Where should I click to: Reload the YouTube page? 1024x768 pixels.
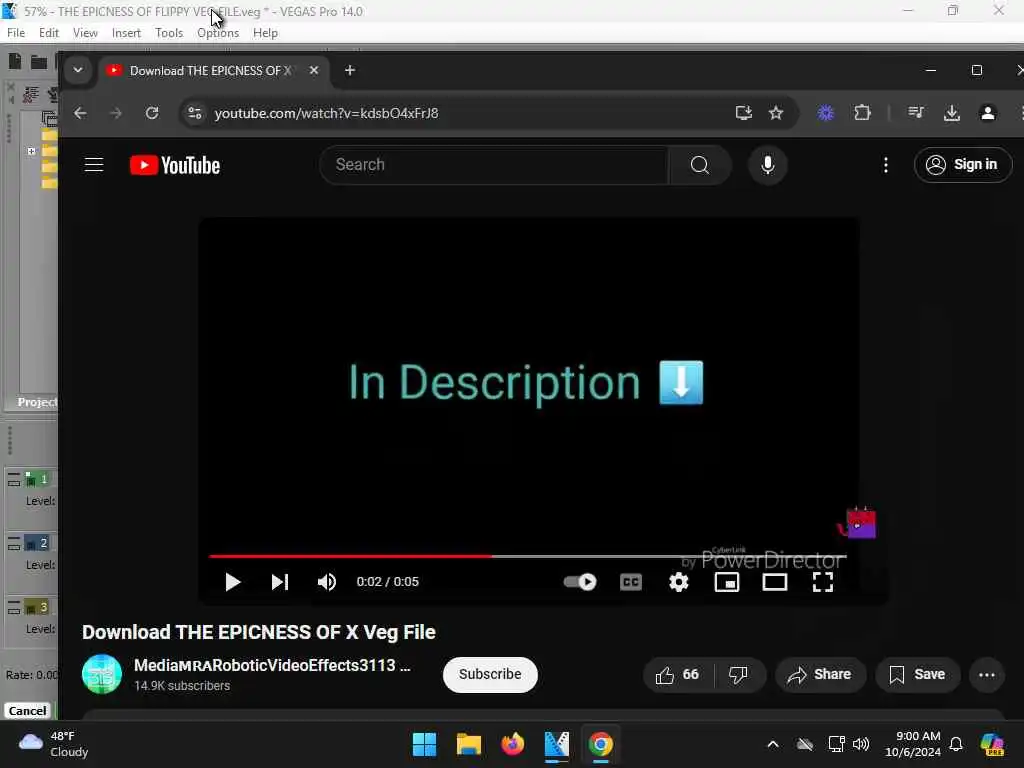[152, 113]
